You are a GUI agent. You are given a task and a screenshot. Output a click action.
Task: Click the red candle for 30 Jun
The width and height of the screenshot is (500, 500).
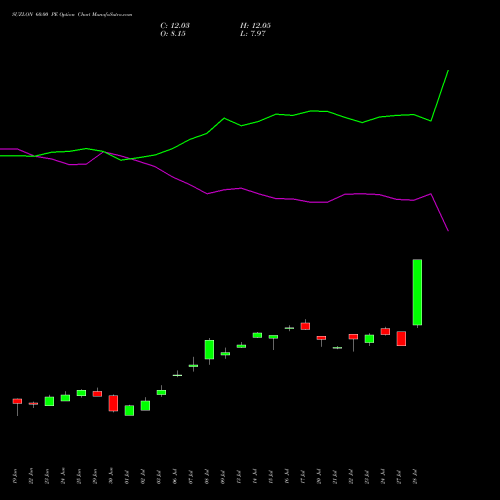(x=113, y=403)
